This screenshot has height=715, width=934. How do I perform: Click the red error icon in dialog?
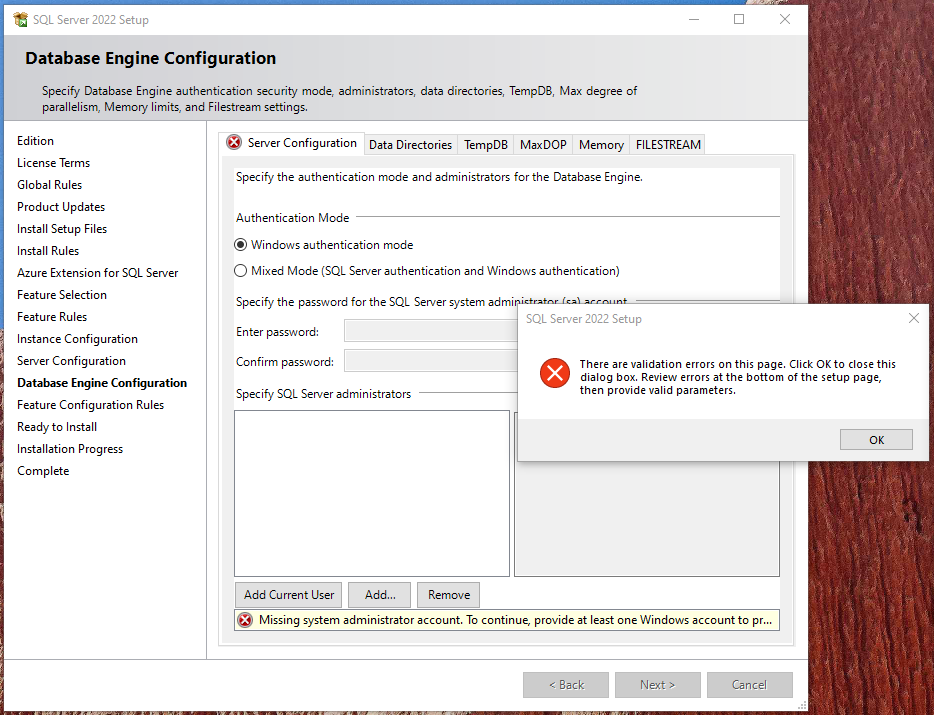tap(554, 374)
